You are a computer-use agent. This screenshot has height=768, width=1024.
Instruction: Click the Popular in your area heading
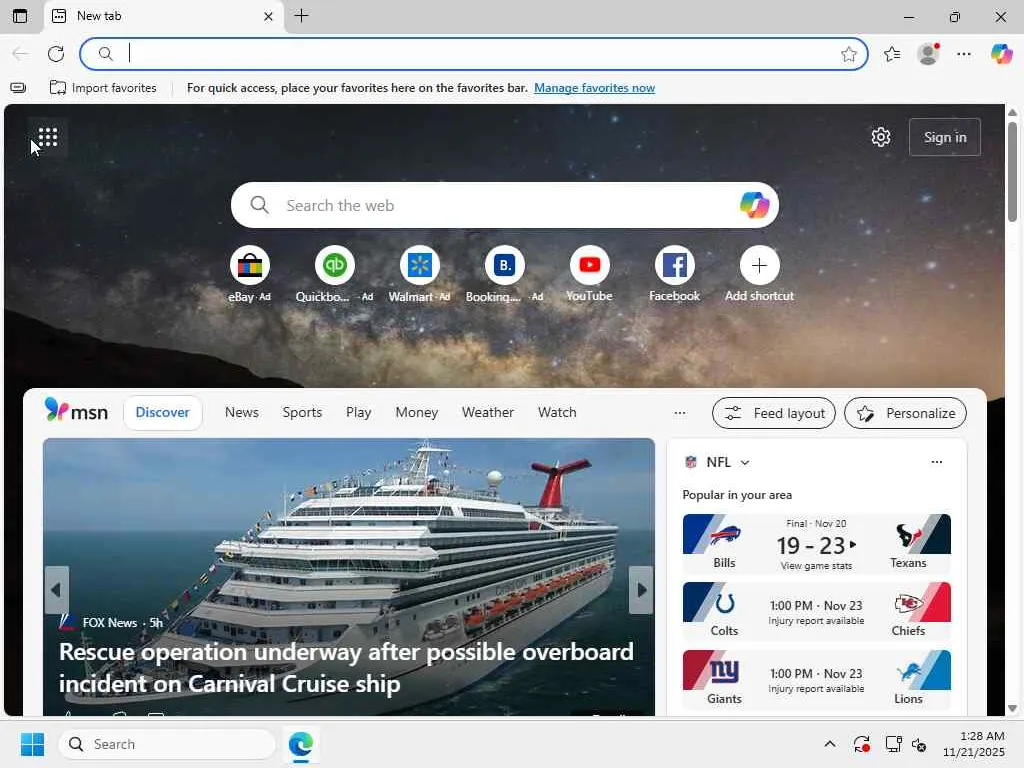tap(737, 495)
